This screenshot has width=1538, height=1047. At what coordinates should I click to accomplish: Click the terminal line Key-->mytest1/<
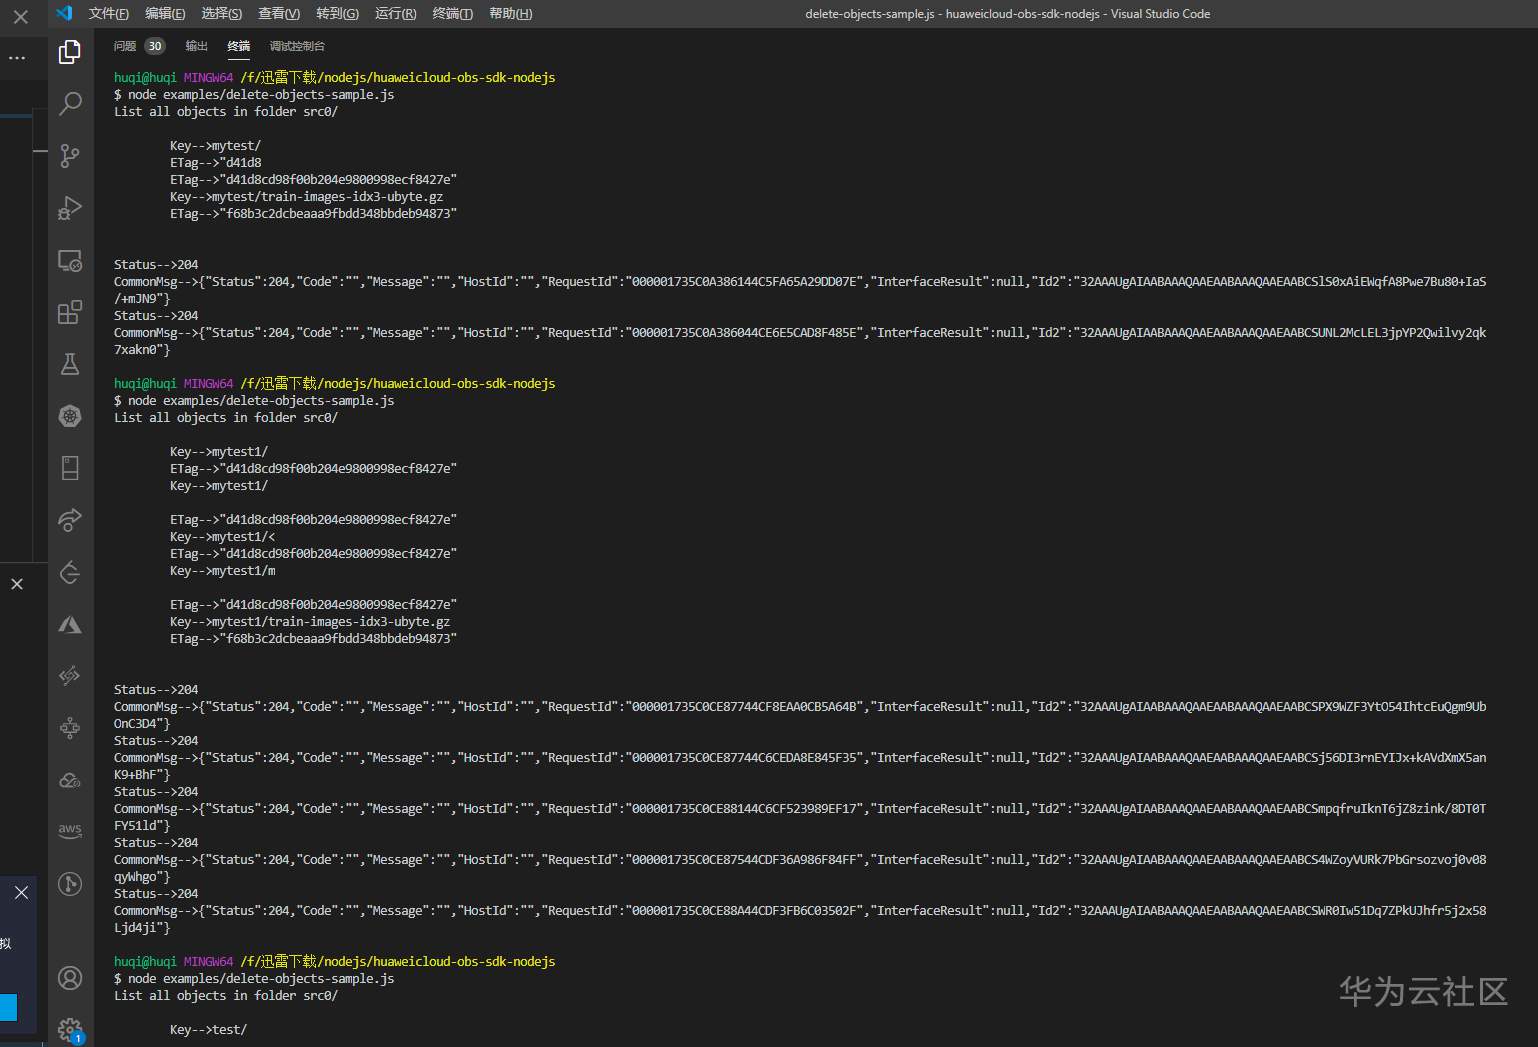click(x=222, y=537)
